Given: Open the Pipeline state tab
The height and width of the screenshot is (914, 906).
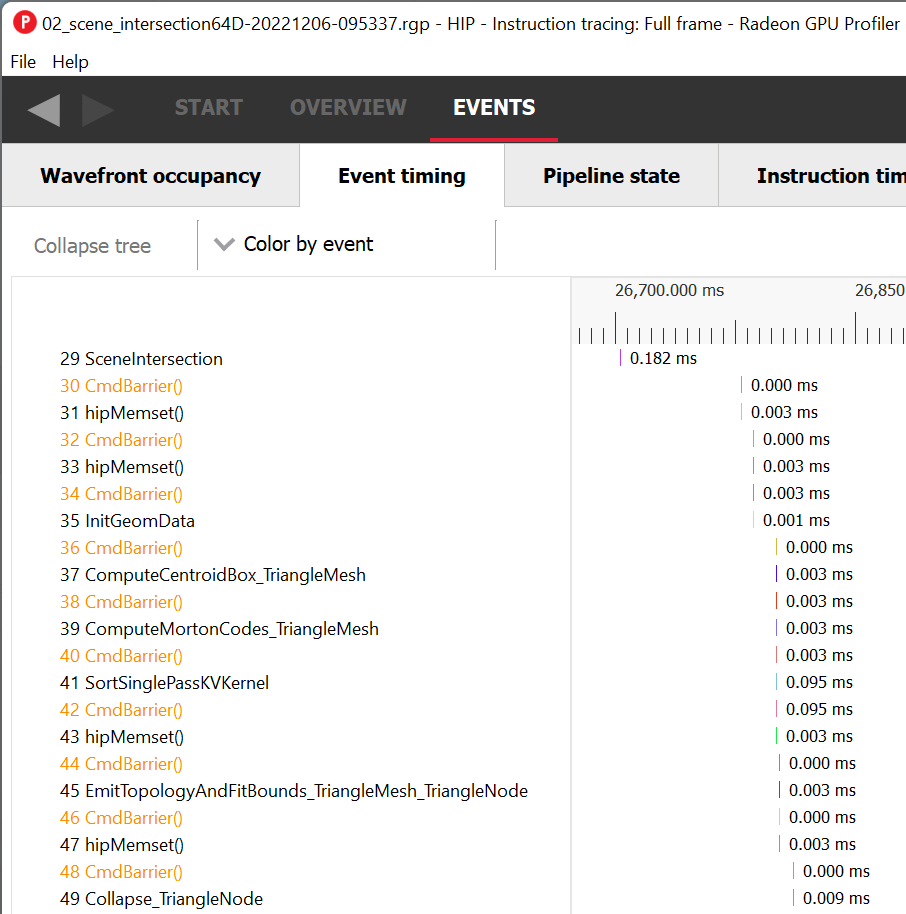Looking at the screenshot, I should pos(611,176).
